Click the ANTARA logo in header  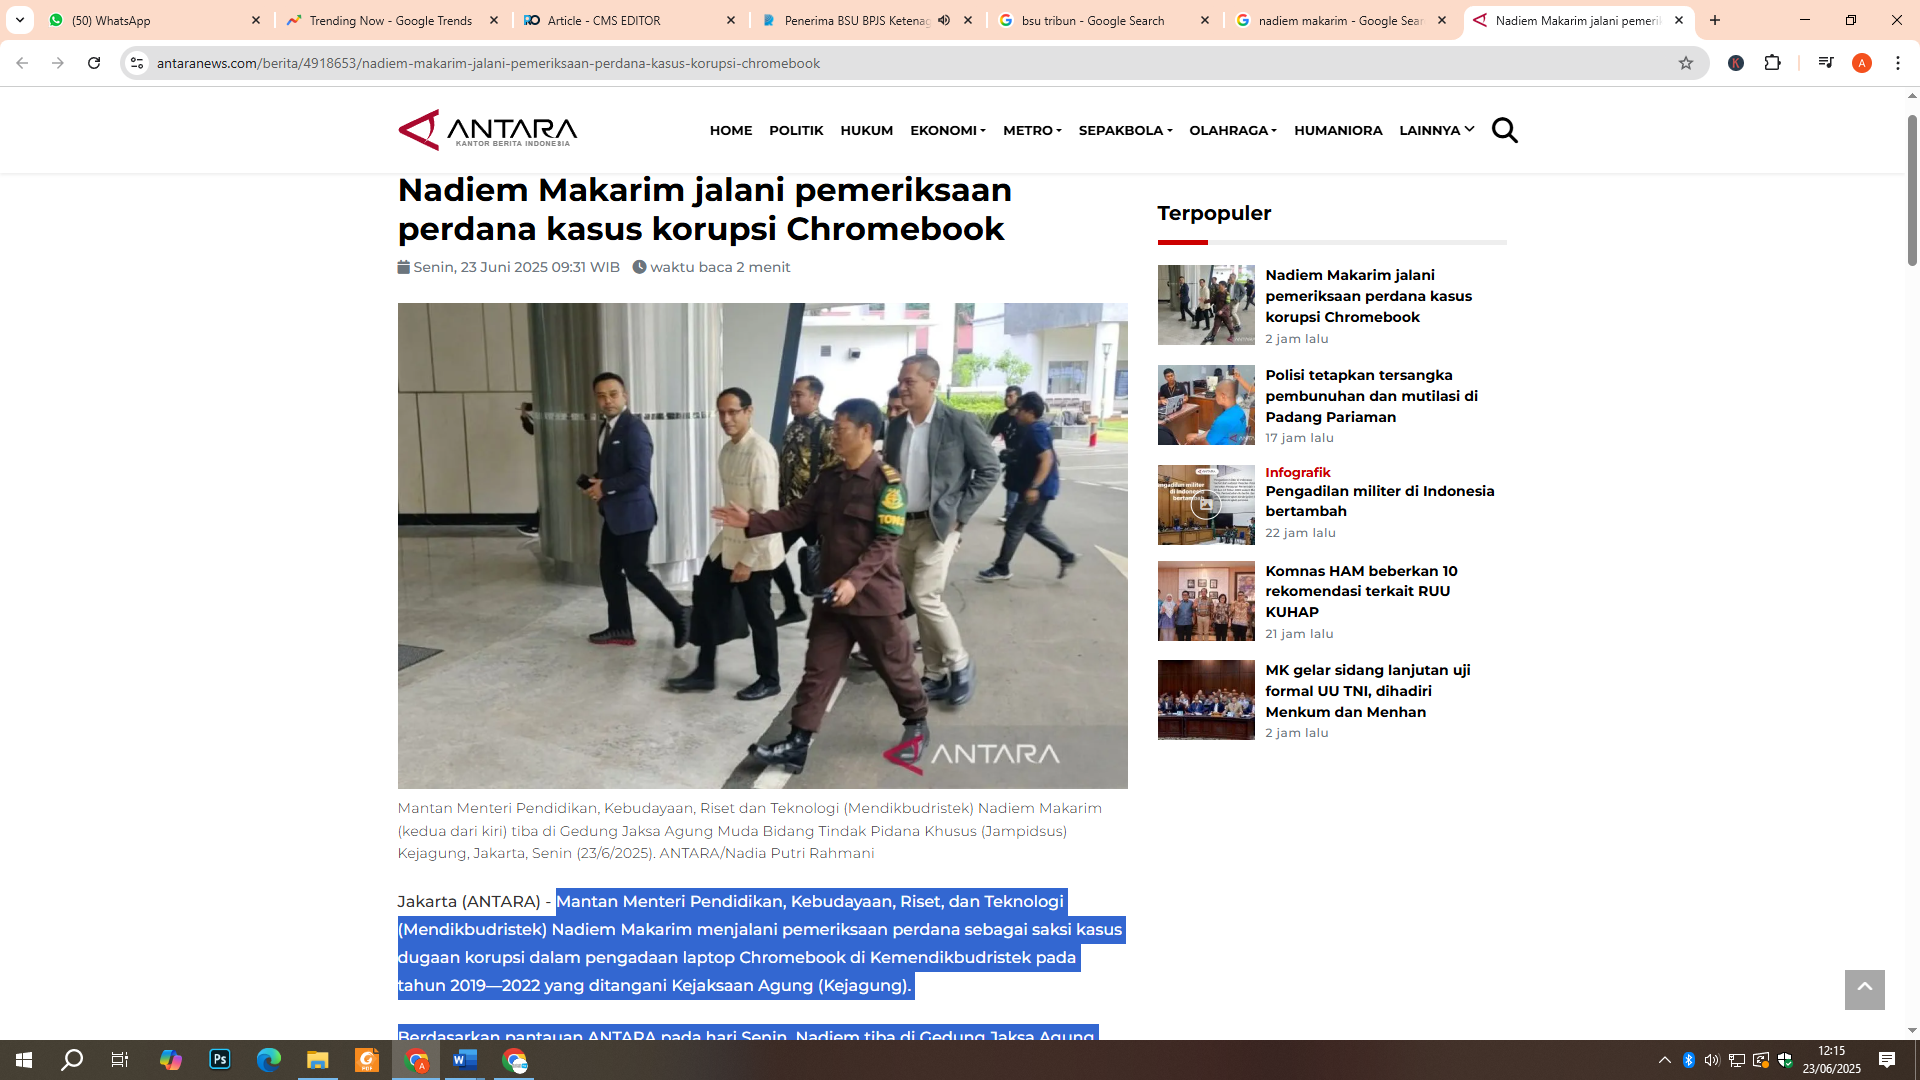[488, 130]
